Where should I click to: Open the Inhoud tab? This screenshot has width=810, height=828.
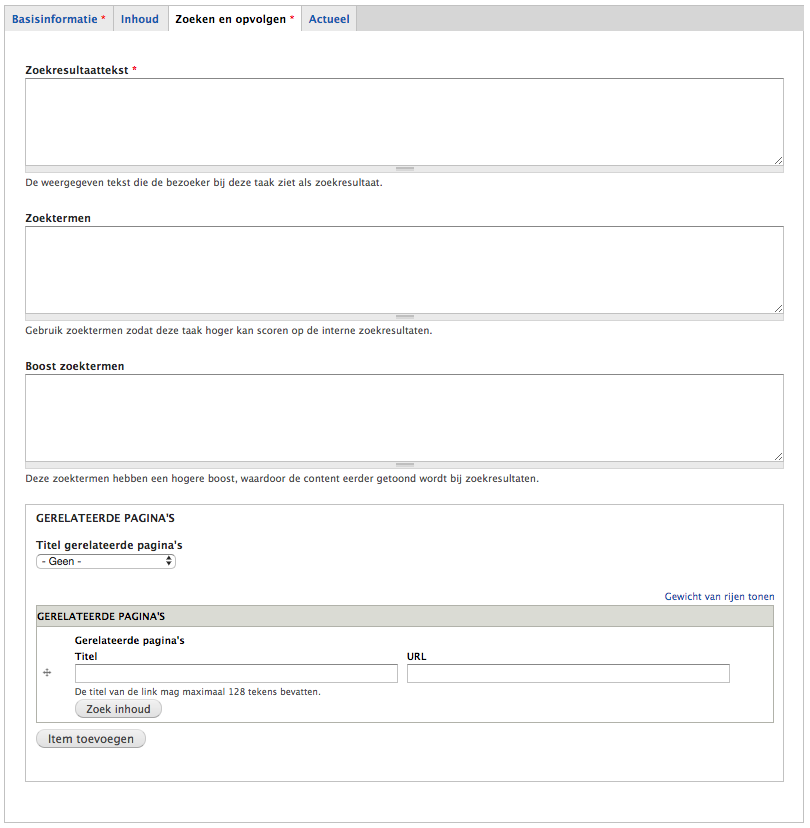[140, 19]
